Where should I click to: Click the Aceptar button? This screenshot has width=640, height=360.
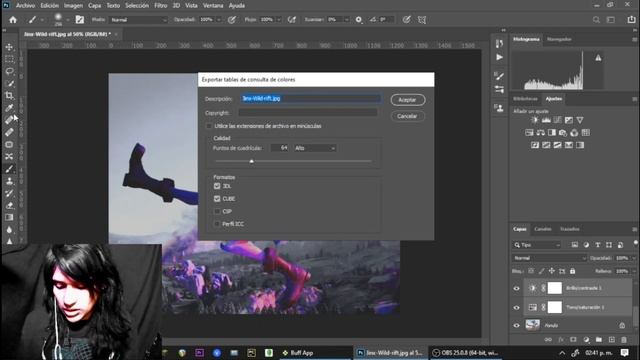click(407, 100)
